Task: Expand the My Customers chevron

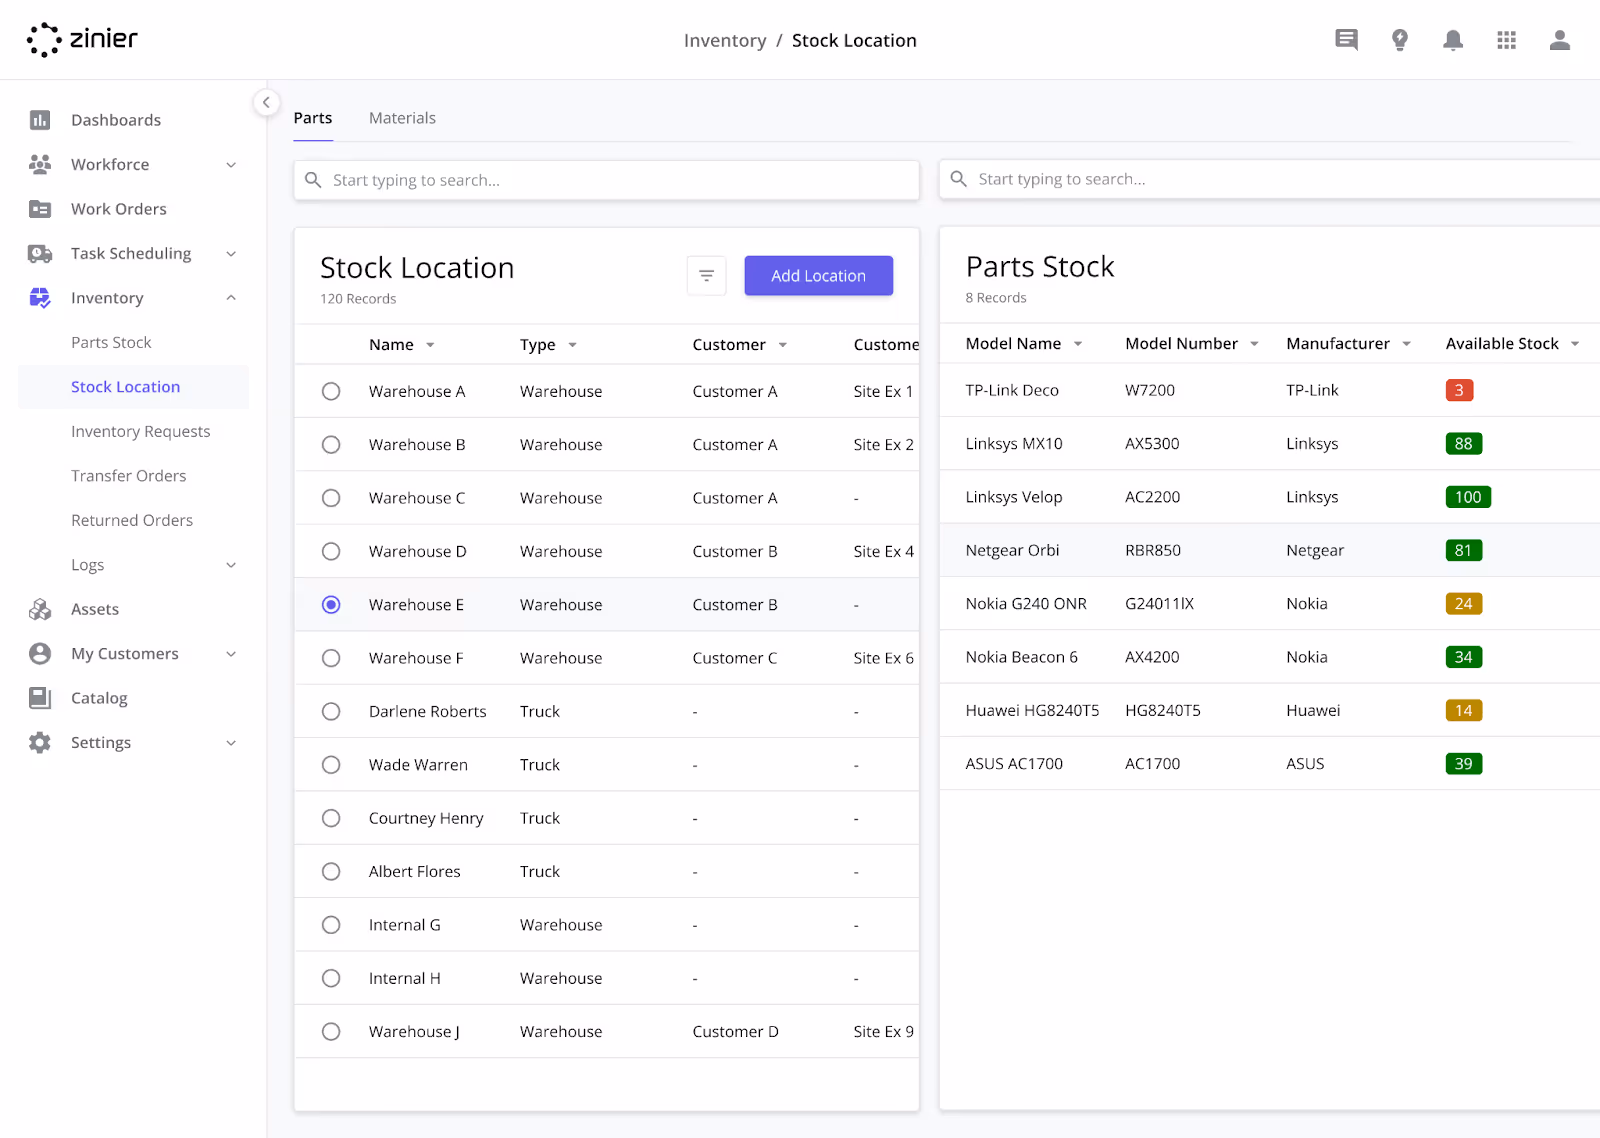Action: click(x=231, y=654)
